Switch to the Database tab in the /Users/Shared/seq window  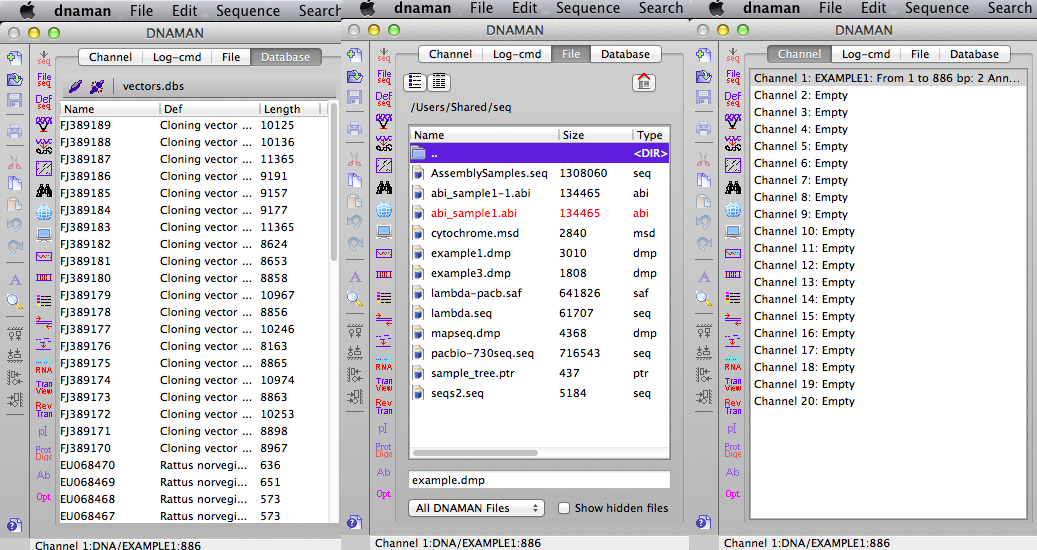click(x=625, y=54)
